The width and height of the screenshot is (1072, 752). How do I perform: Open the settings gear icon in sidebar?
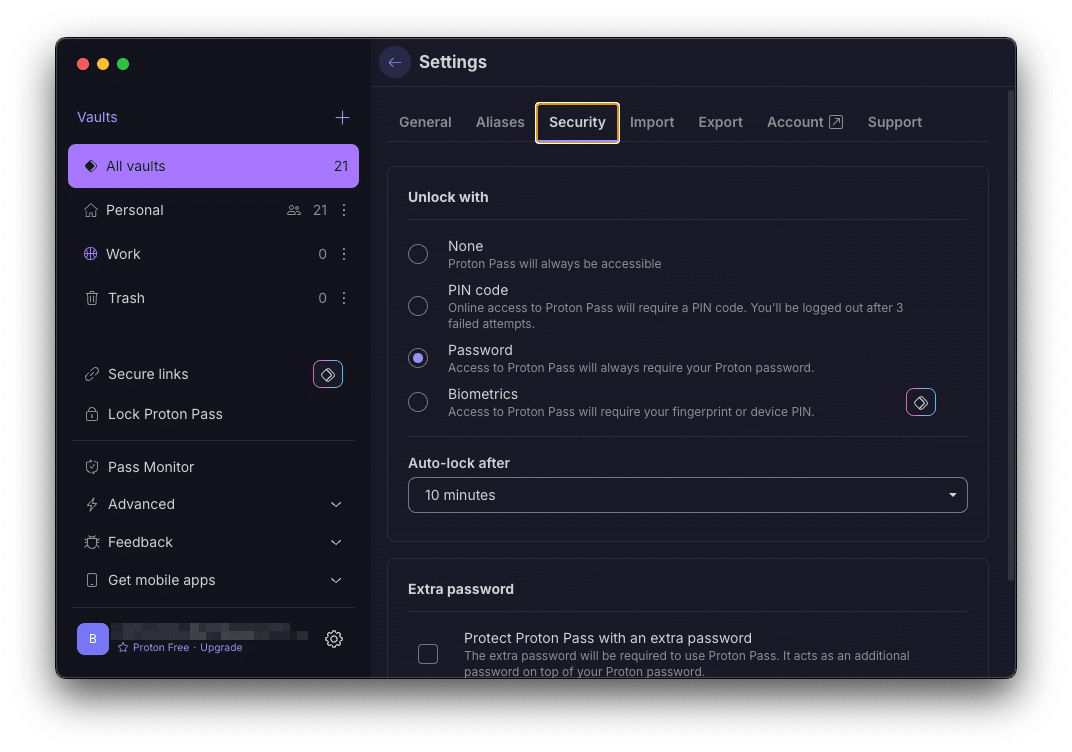(334, 639)
